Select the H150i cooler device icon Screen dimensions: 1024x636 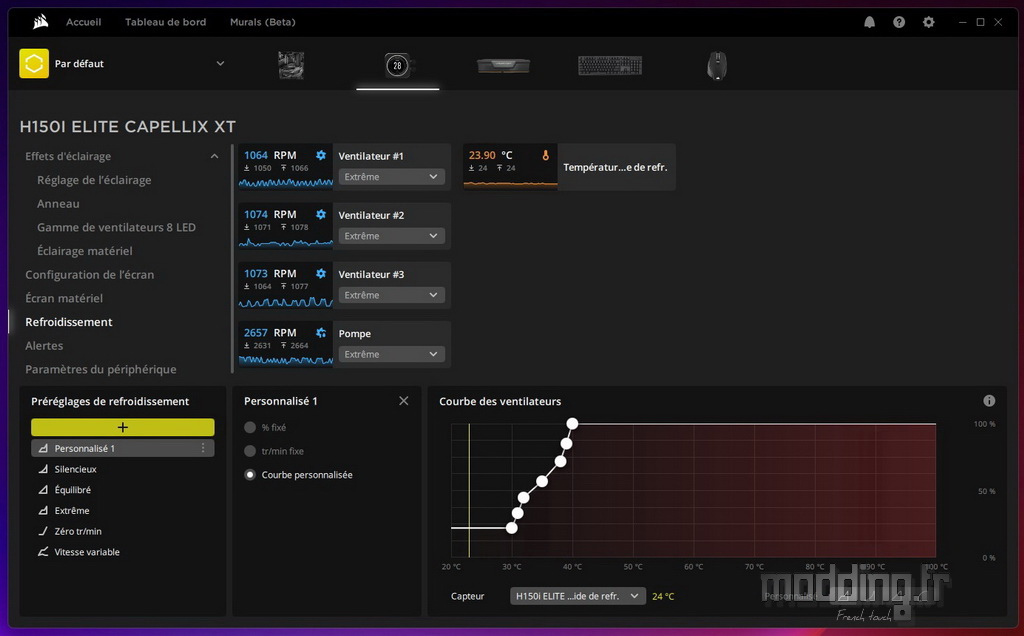point(397,65)
